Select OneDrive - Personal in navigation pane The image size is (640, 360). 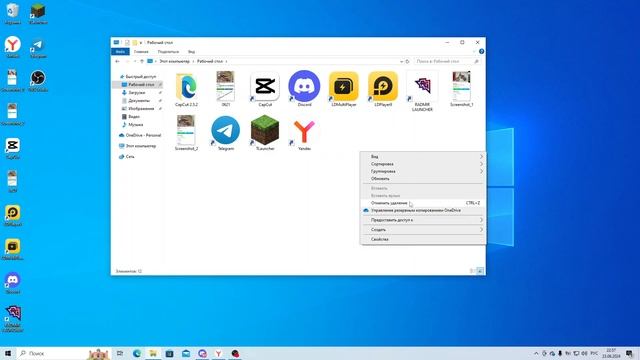(143, 135)
